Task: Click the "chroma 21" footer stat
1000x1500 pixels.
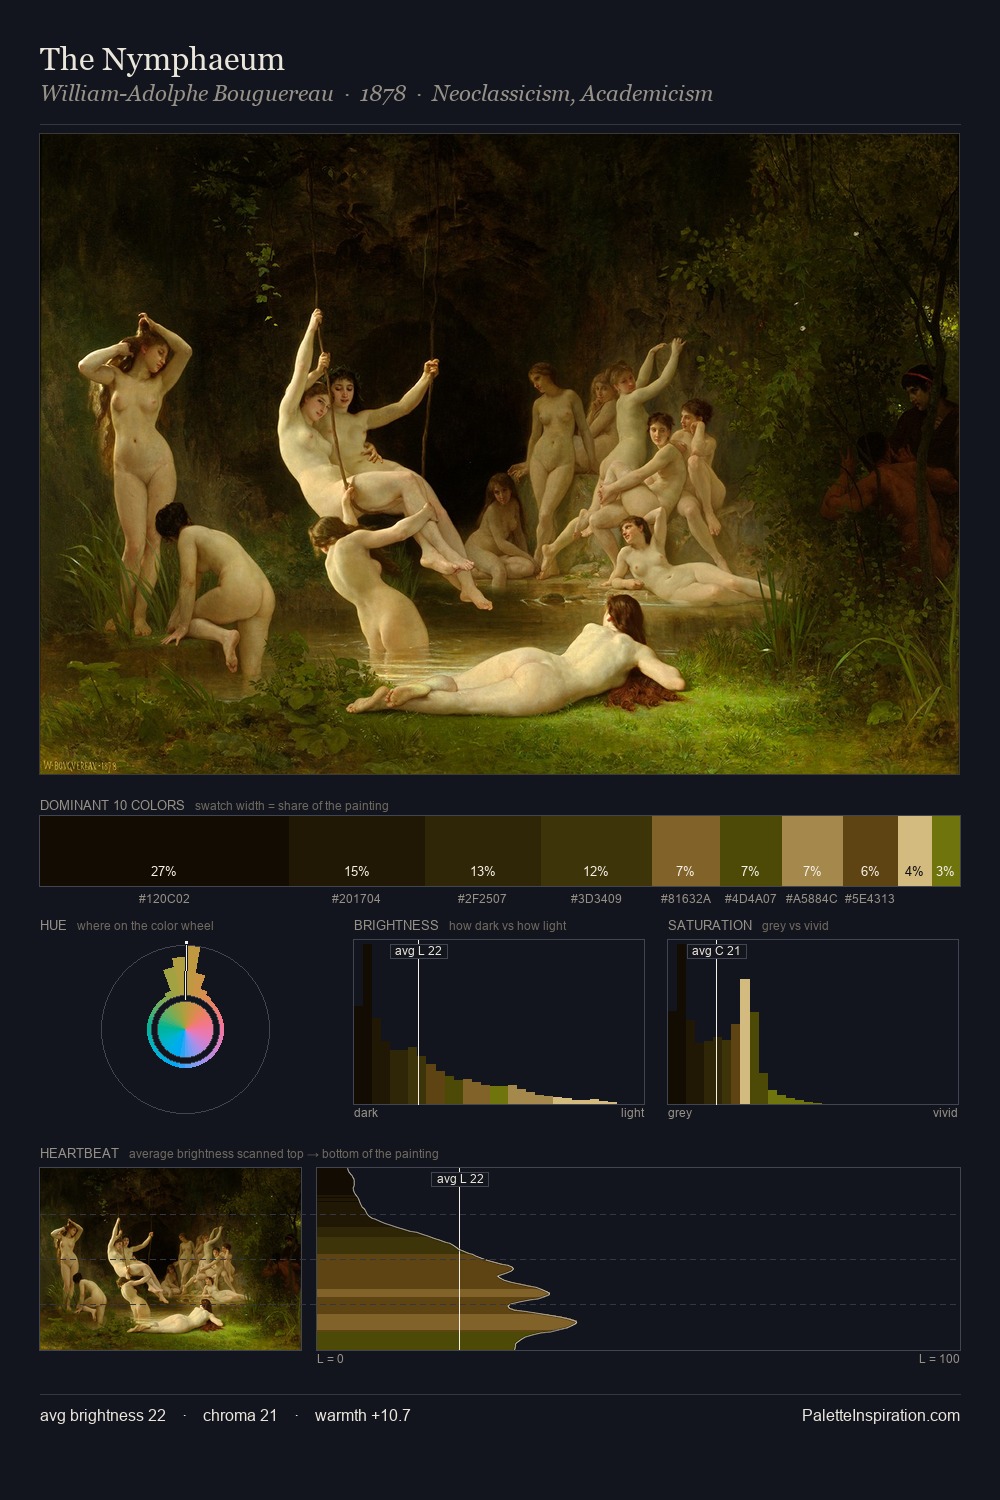Action: tap(240, 1415)
